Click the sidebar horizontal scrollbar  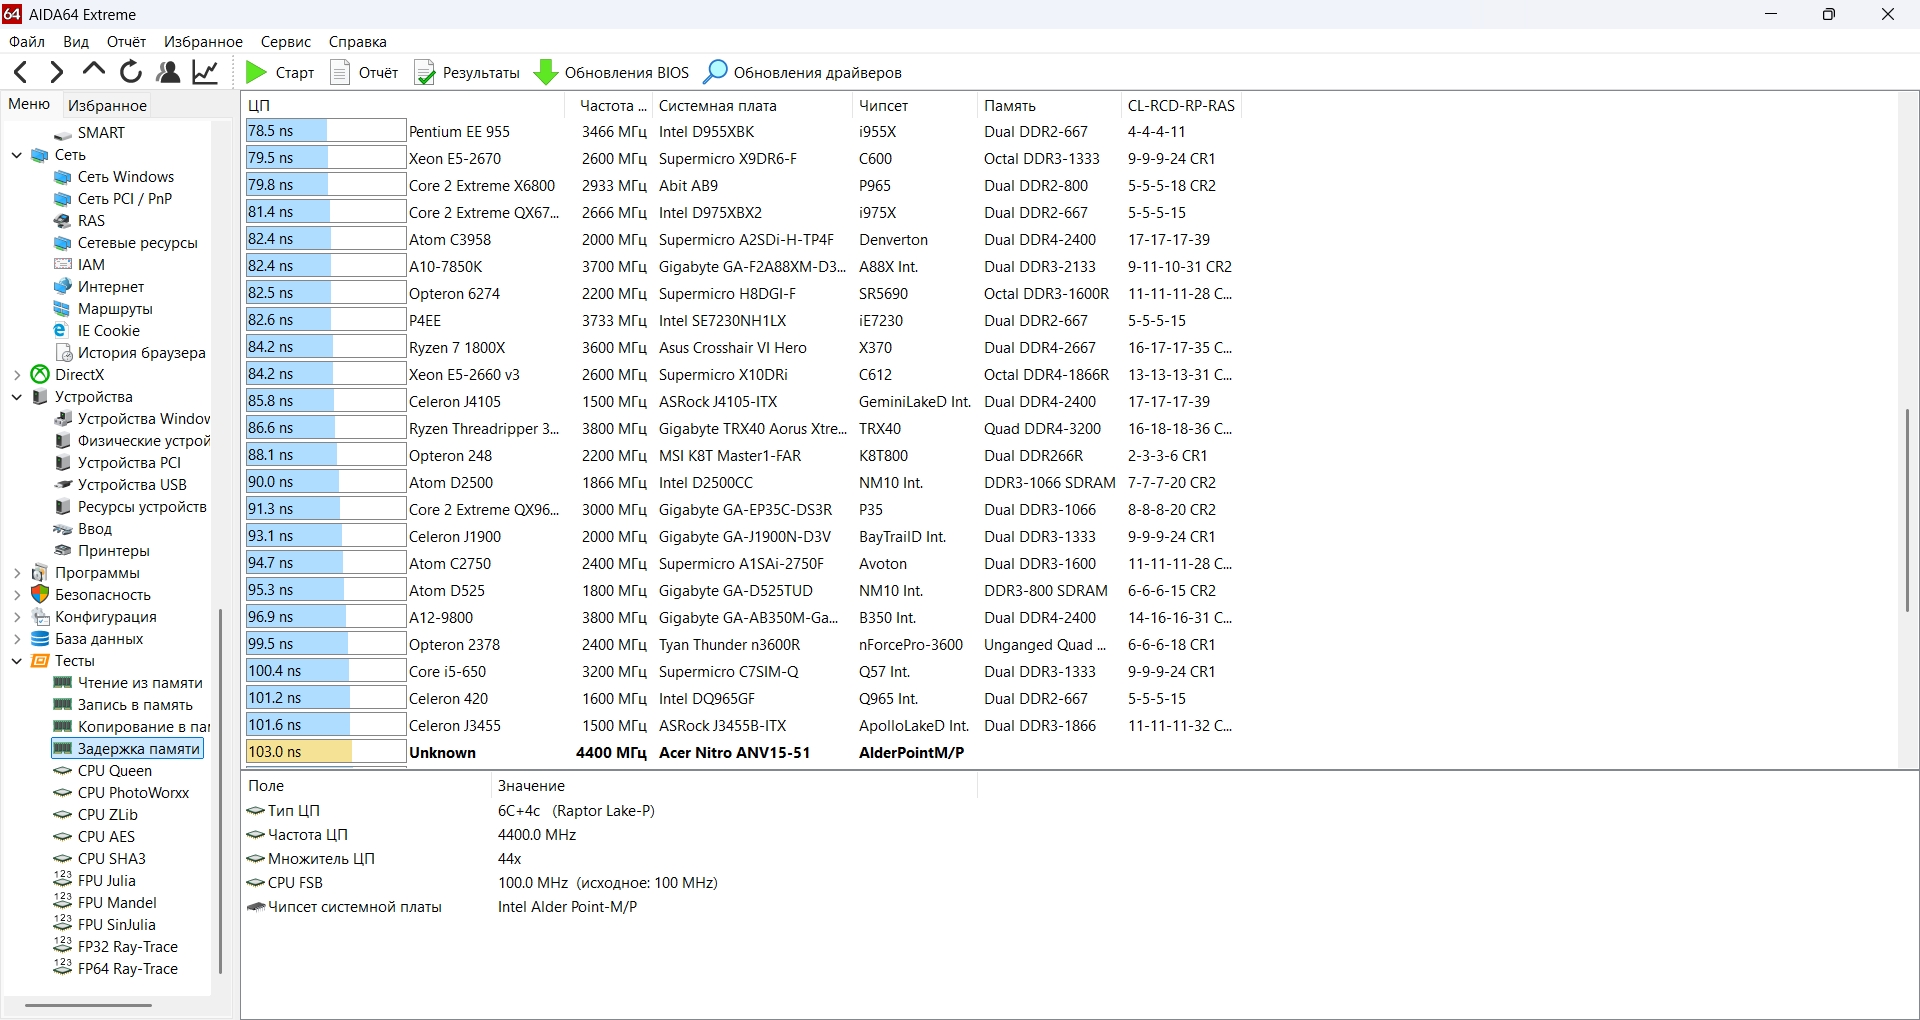pos(88,1005)
